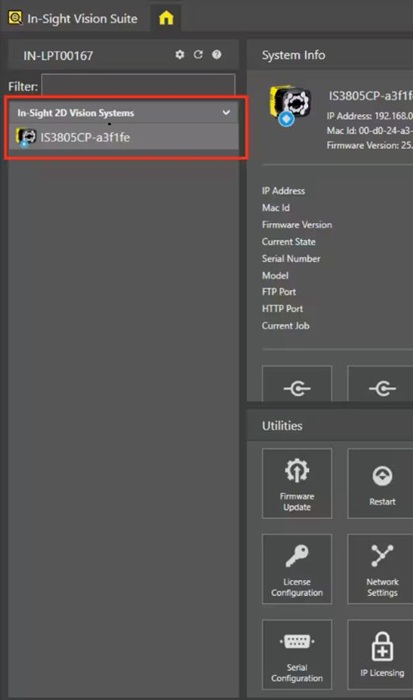The height and width of the screenshot is (700, 413).
Task: Open IP Licensing utility
Action: click(380, 654)
